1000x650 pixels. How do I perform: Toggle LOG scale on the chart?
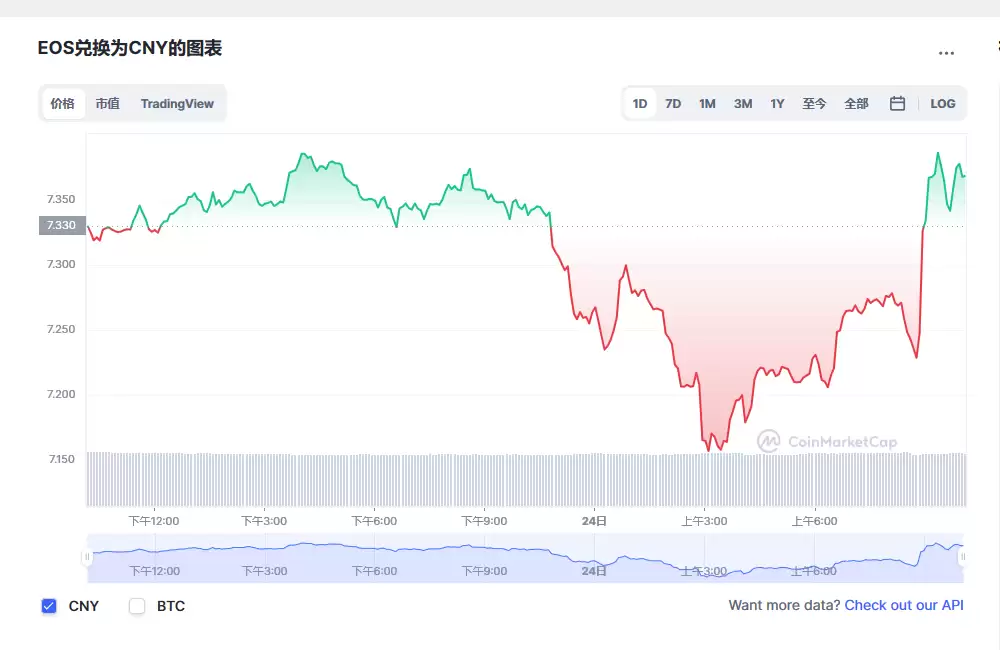pos(943,103)
